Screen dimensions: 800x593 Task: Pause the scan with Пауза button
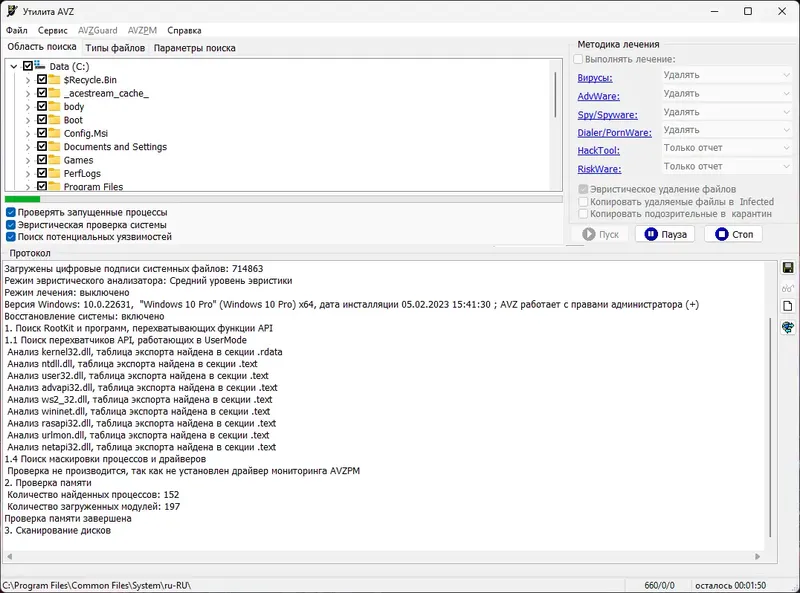point(665,234)
